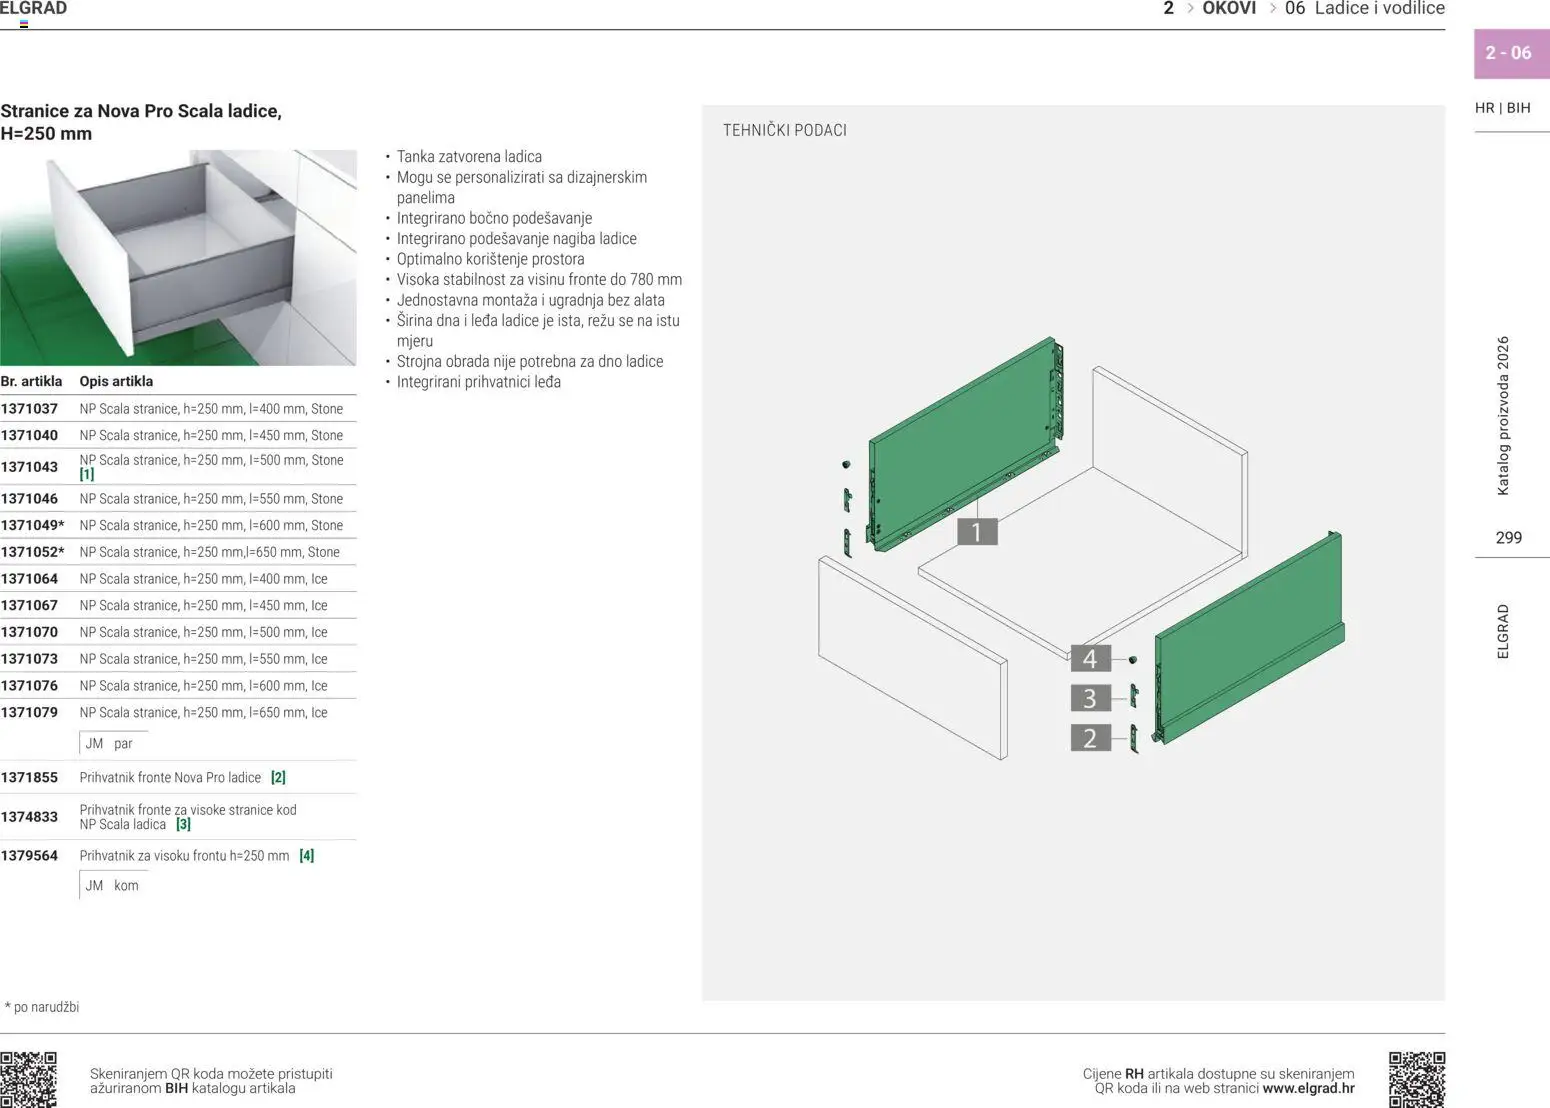Select the green reference [1] in row 1371043

[86, 474]
